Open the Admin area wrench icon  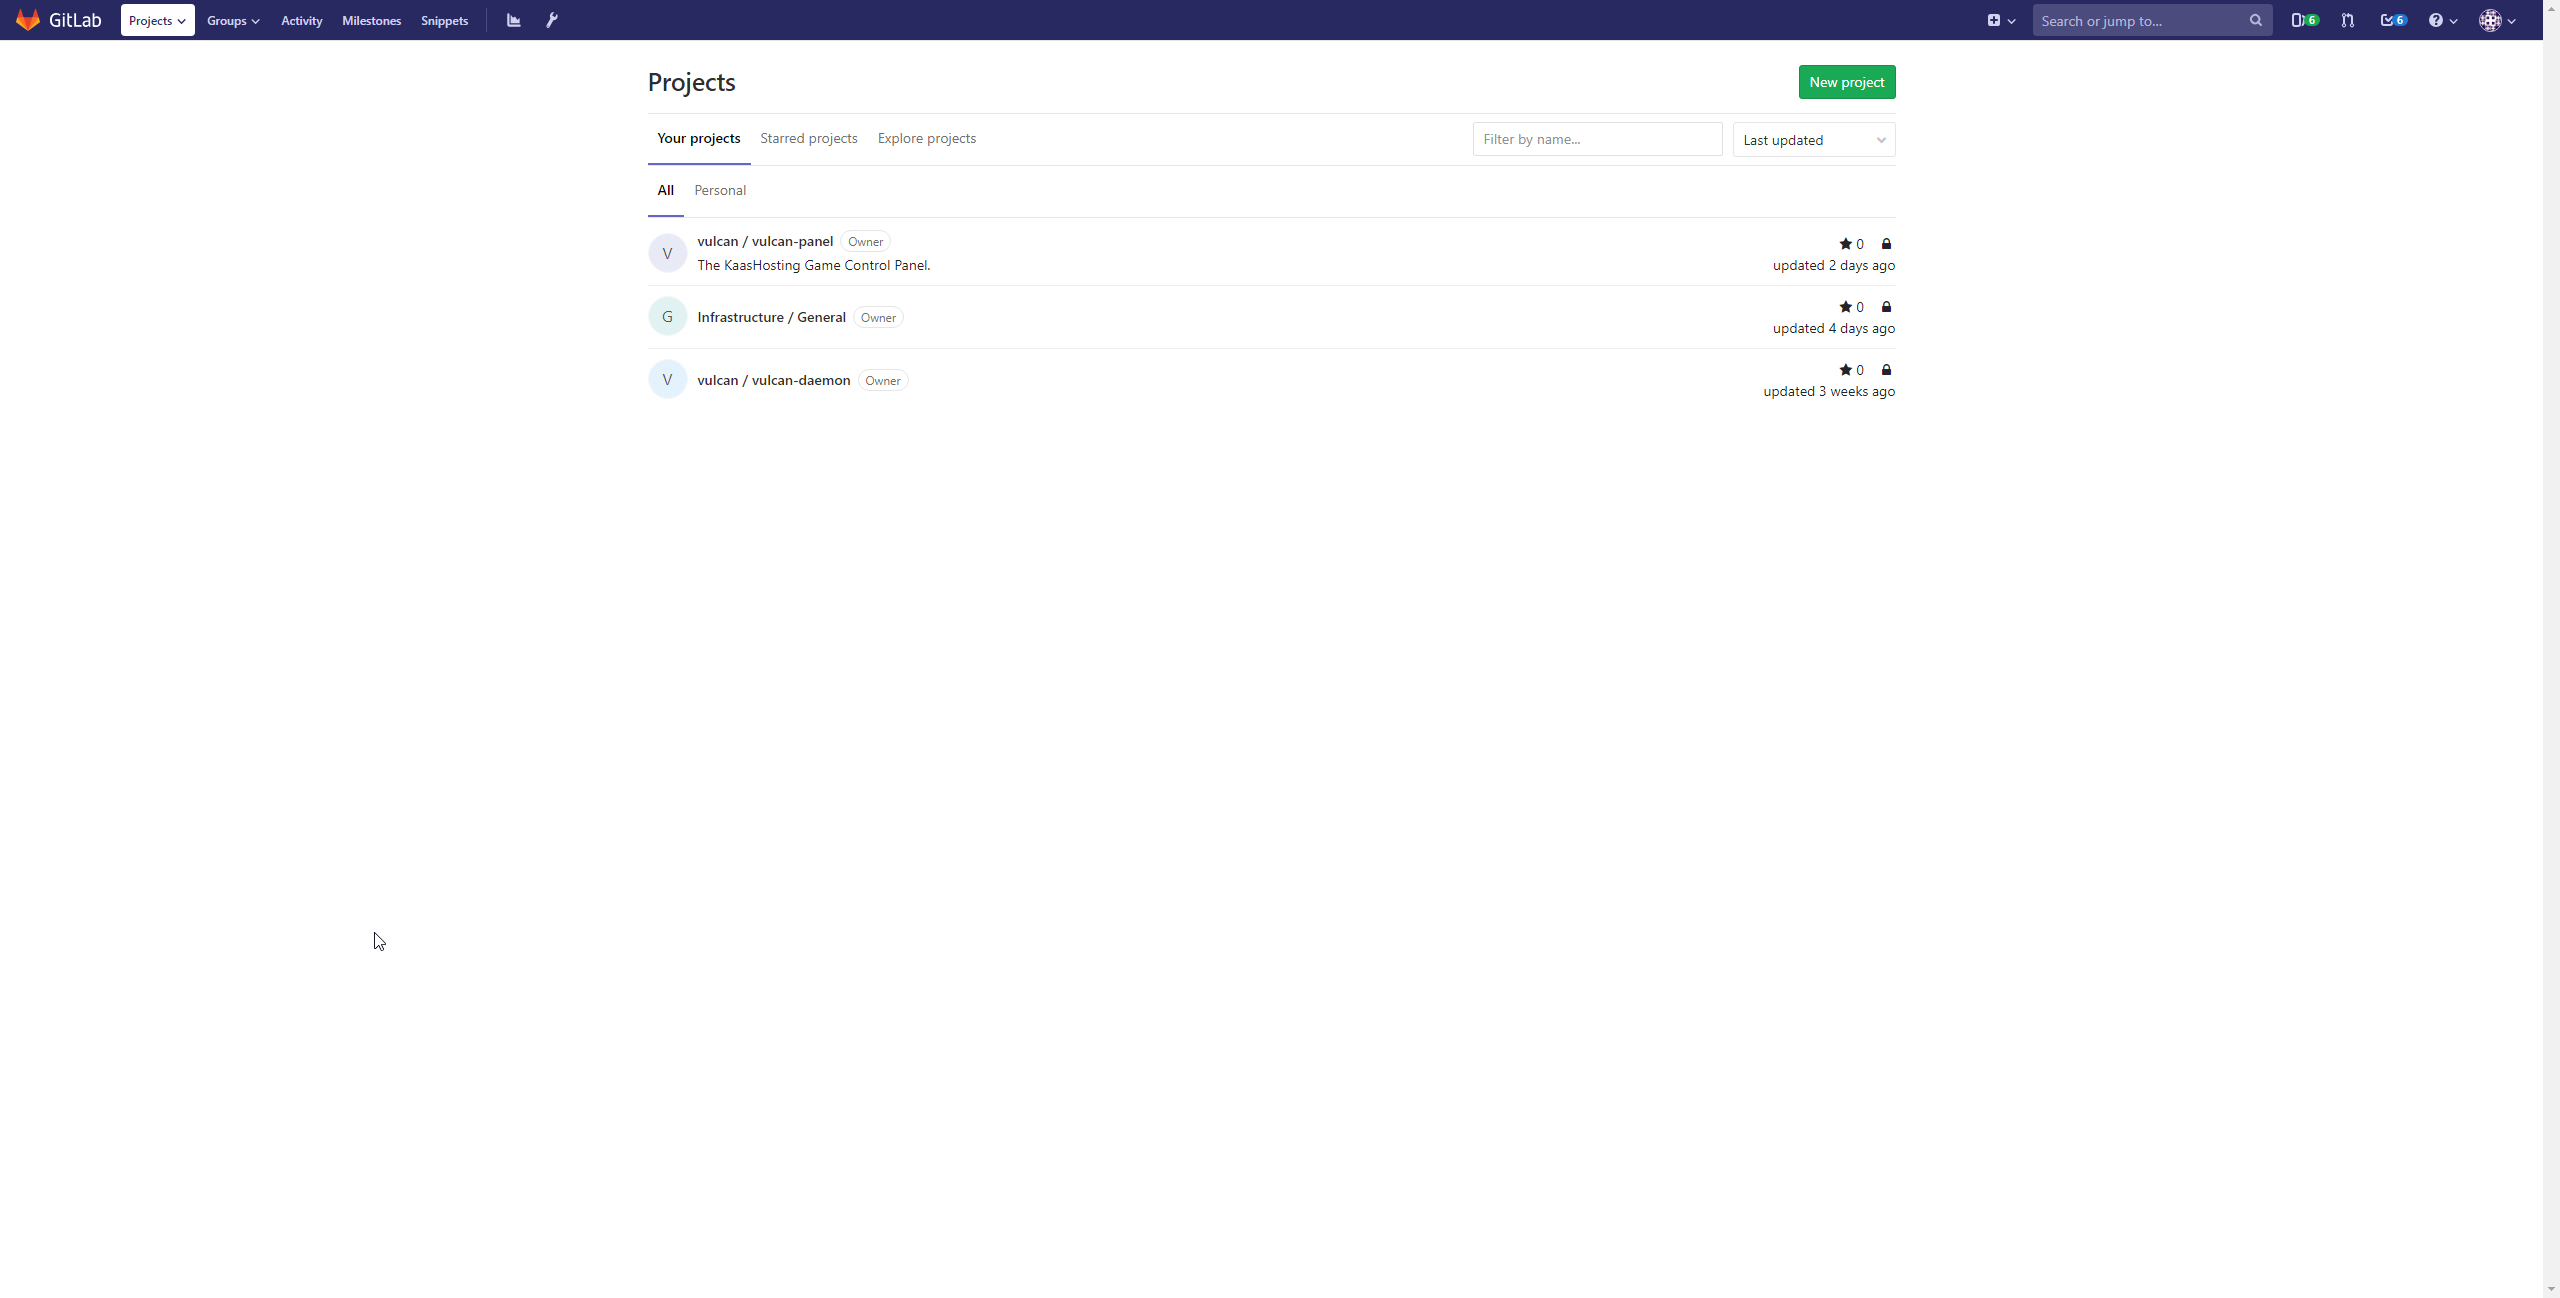tap(552, 20)
